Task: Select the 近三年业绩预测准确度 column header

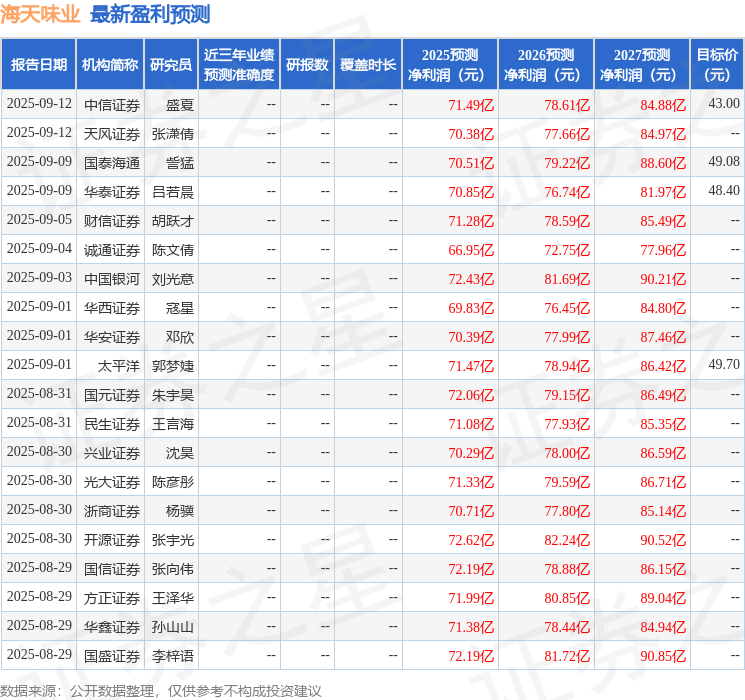Action: pos(239,65)
